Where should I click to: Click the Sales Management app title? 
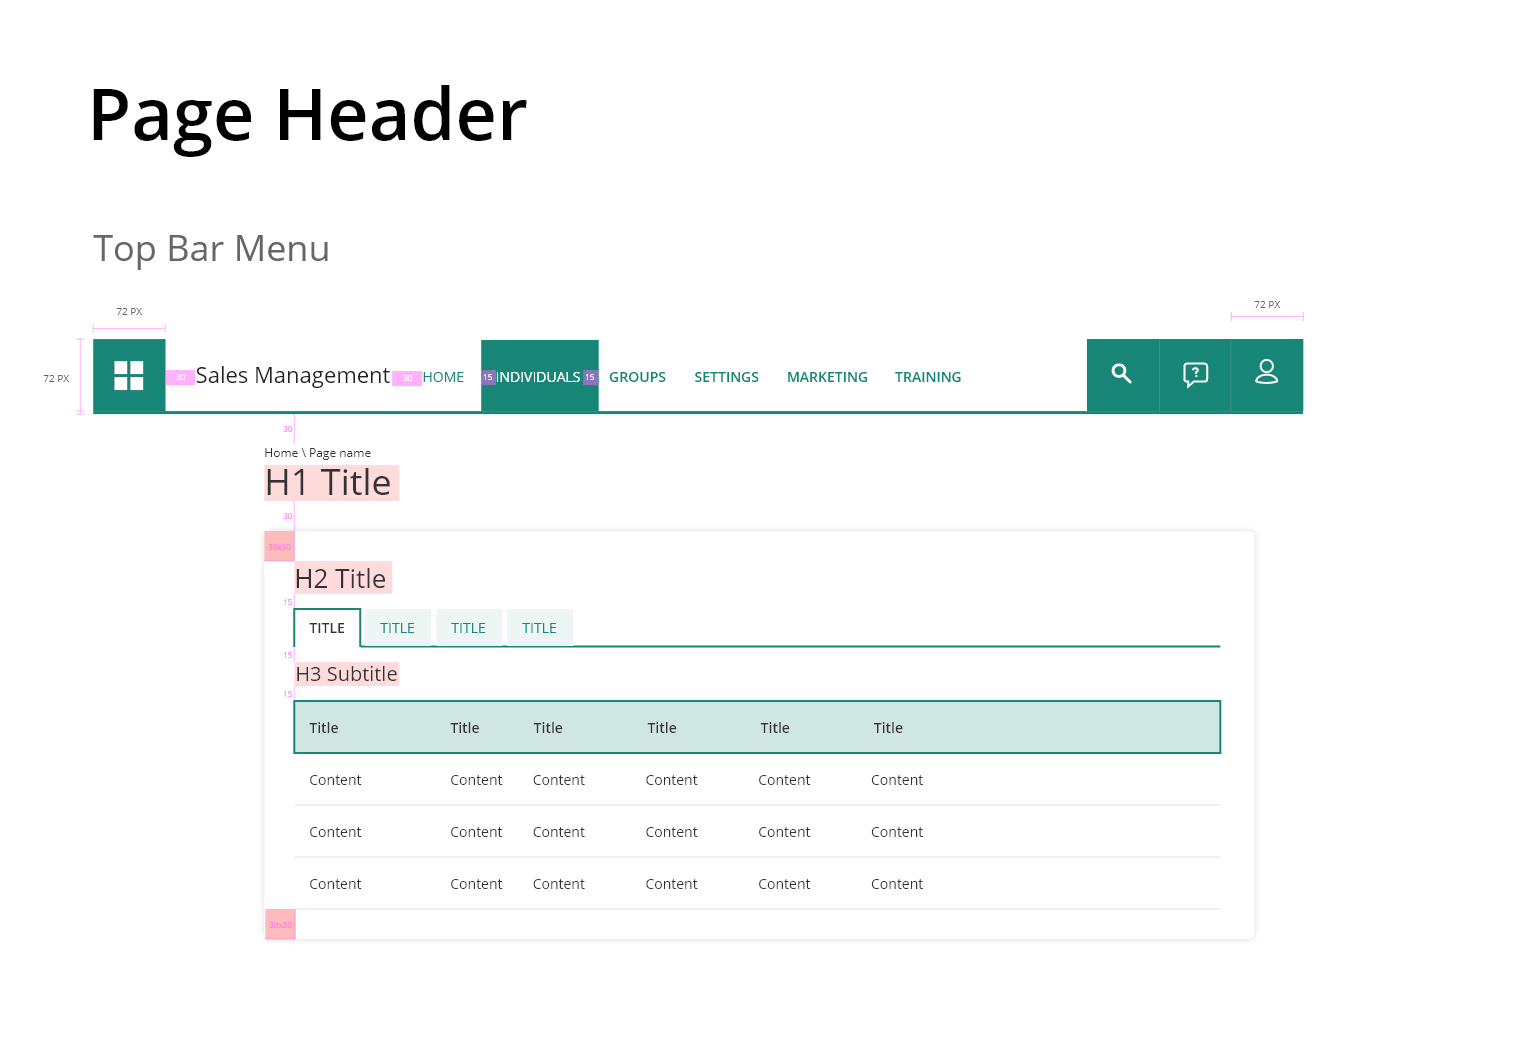(x=293, y=375)
